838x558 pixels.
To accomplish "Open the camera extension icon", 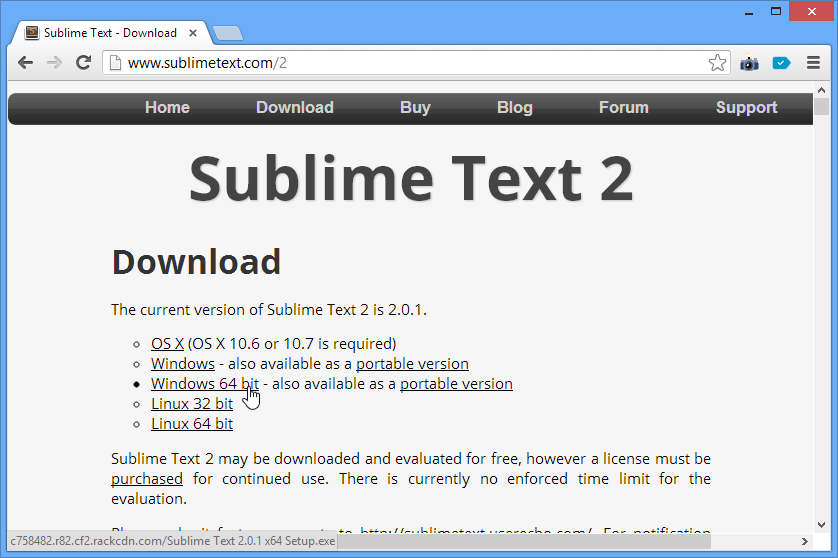I will [x=749, y=63].
